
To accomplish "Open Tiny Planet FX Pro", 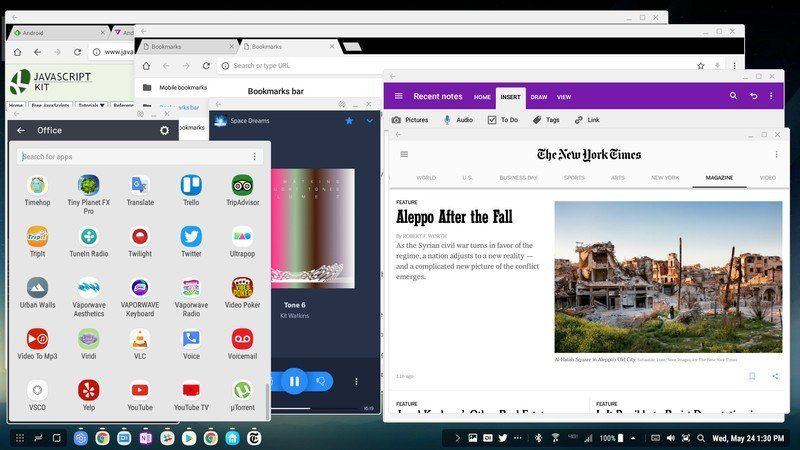I will coord(89,186).
